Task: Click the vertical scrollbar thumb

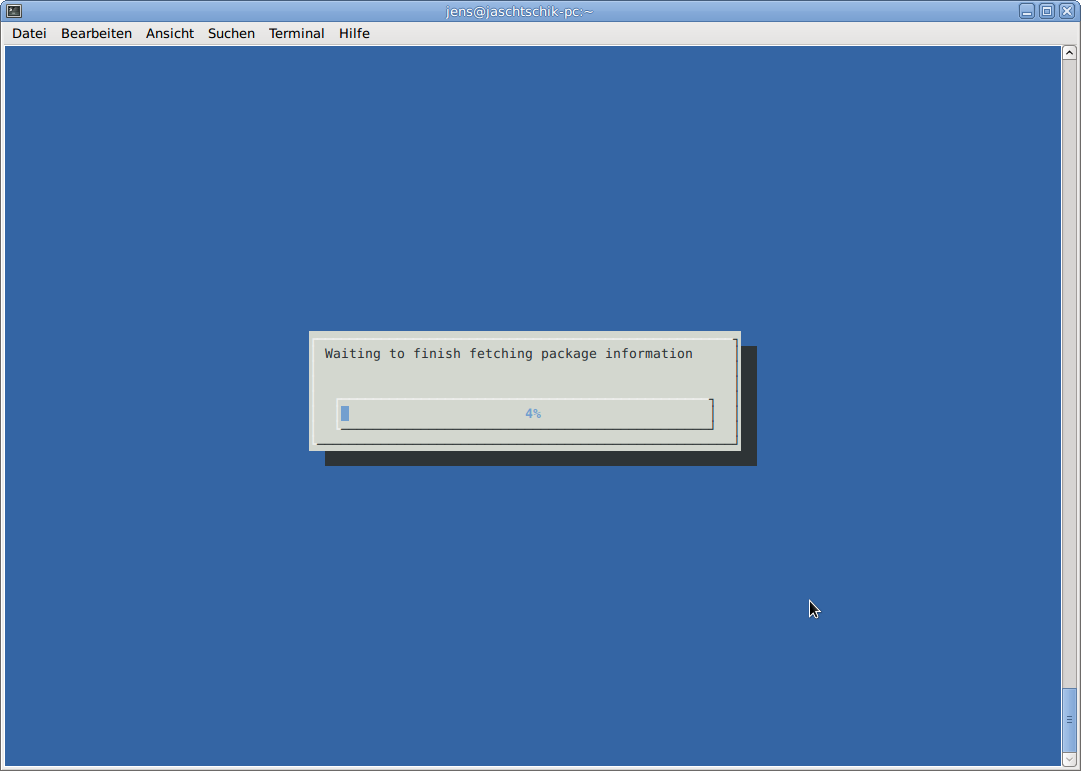Action: [1069, 719]
